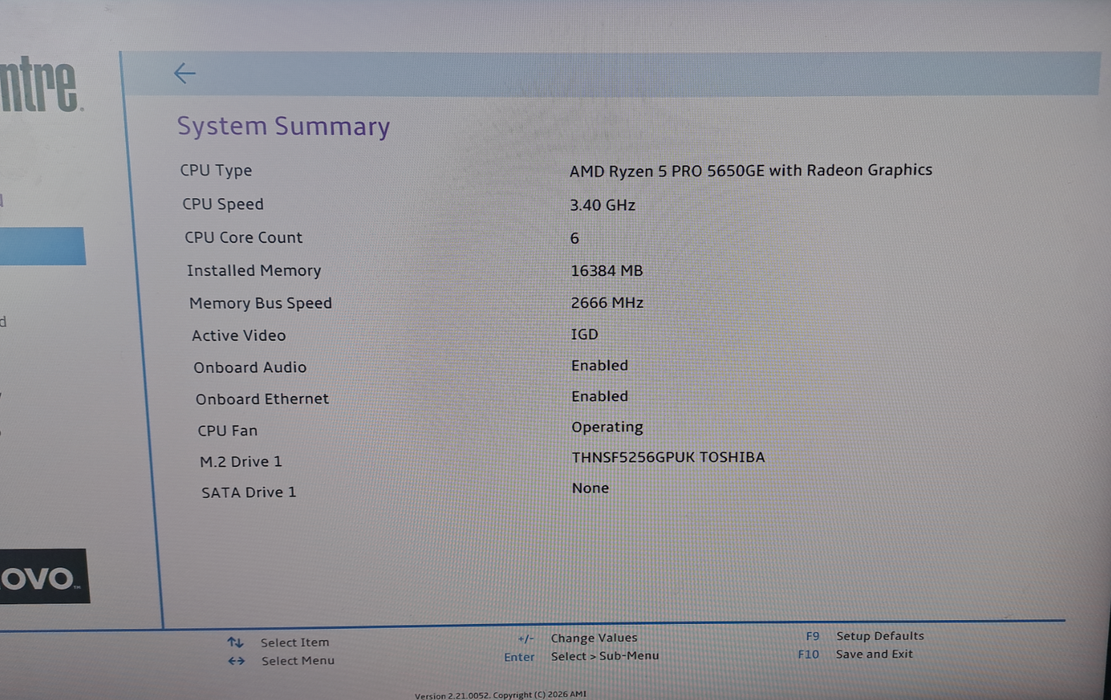Click the back arrow icon
This screenshot has height=700, width=1111.
[185, 73]
